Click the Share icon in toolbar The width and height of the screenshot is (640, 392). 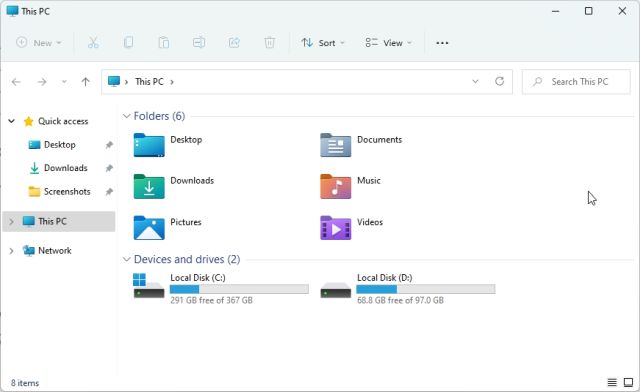(234, 42)
